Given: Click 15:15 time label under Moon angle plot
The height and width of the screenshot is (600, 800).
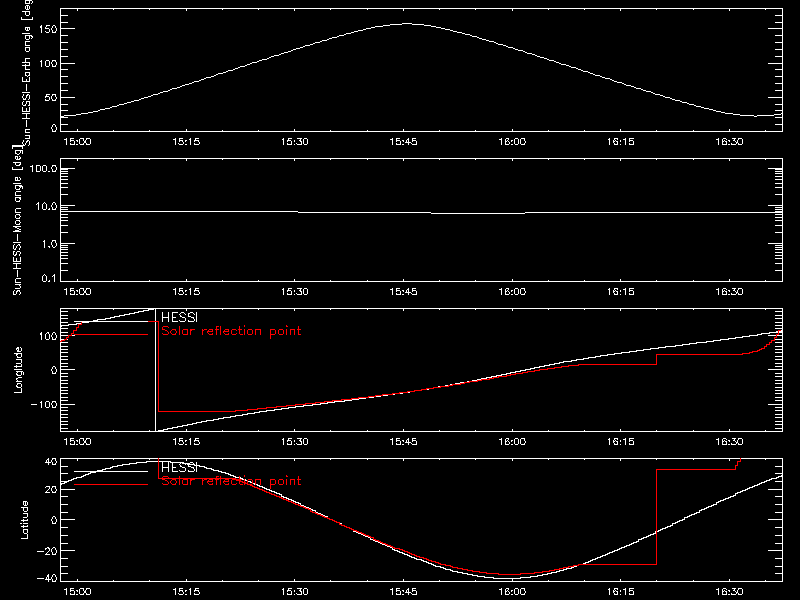Looking at the screenshot, I should (186, 292).
